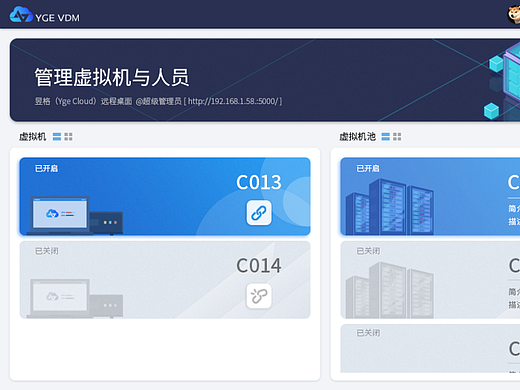Select the C013 virtual machine name
Viewport: 520px width, 390px height.
click(x=259, y=182)
